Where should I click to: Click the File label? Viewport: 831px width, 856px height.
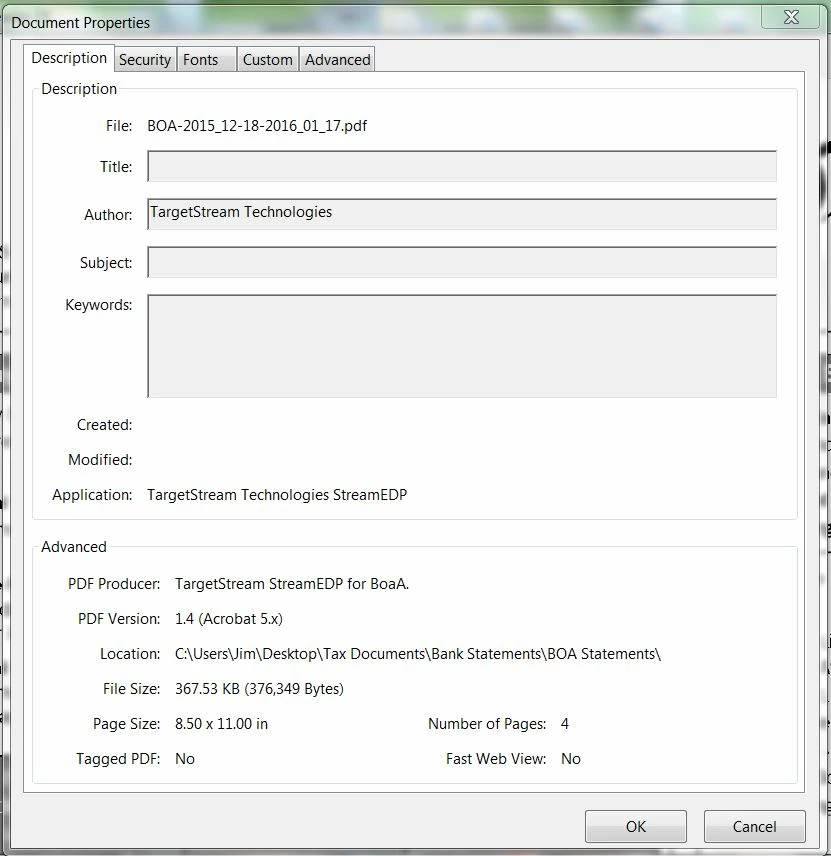point(119,126)
